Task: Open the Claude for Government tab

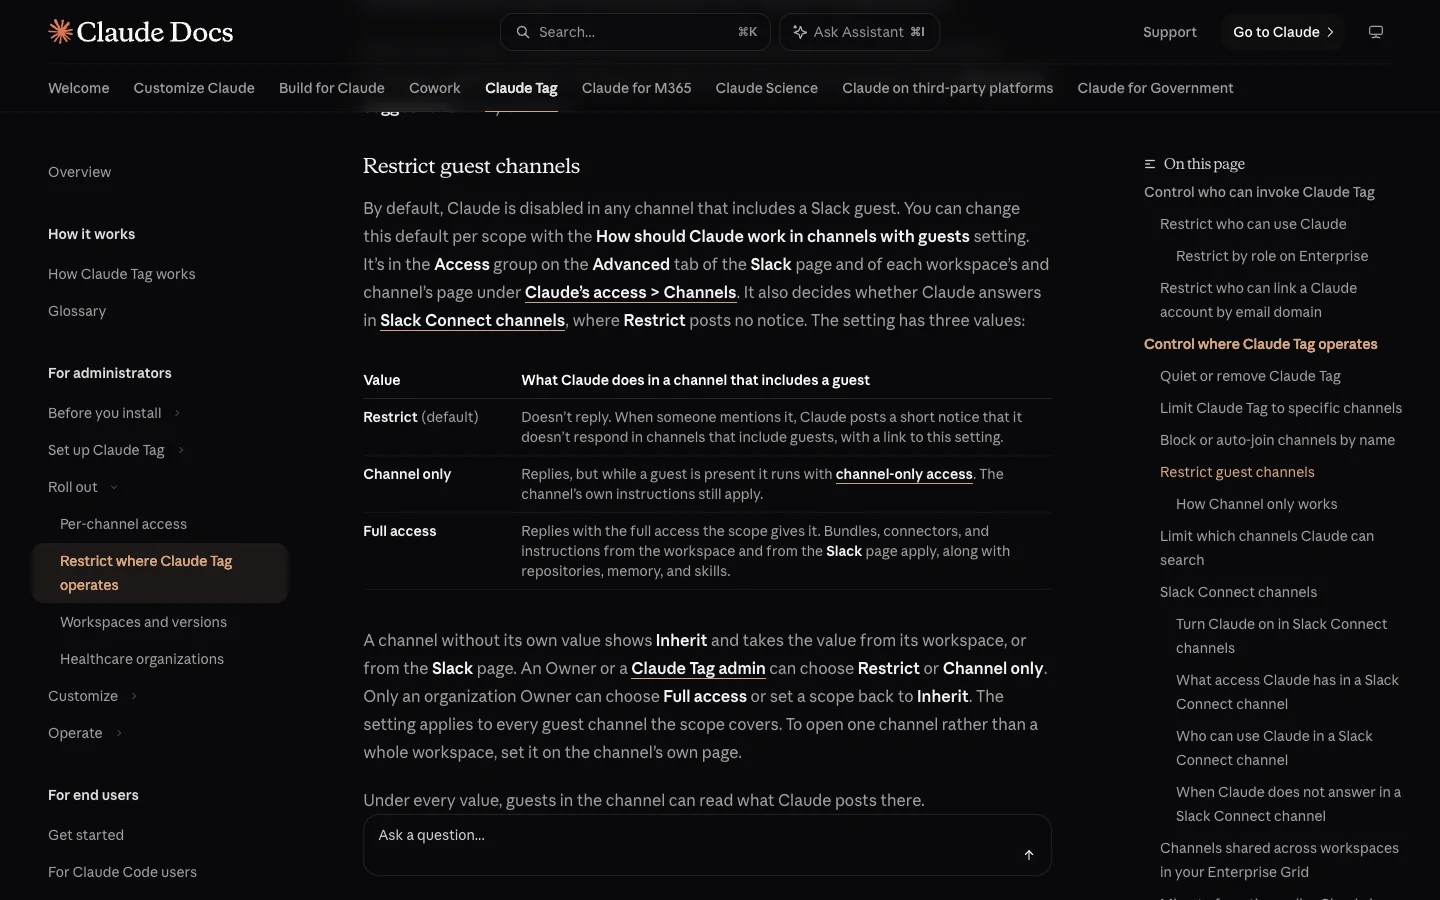Action: click(x=1156, y=88)
